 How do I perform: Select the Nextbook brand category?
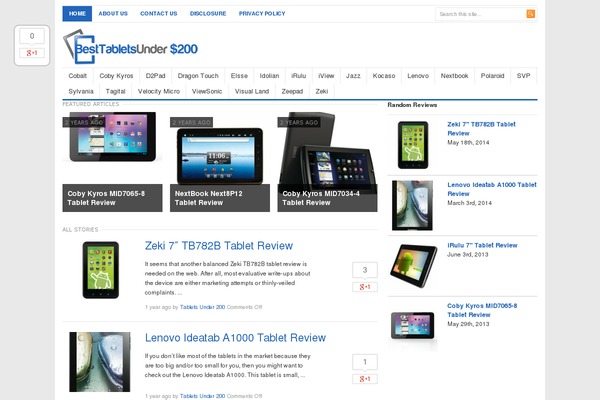pyautogui.click(x=454, y=76)
